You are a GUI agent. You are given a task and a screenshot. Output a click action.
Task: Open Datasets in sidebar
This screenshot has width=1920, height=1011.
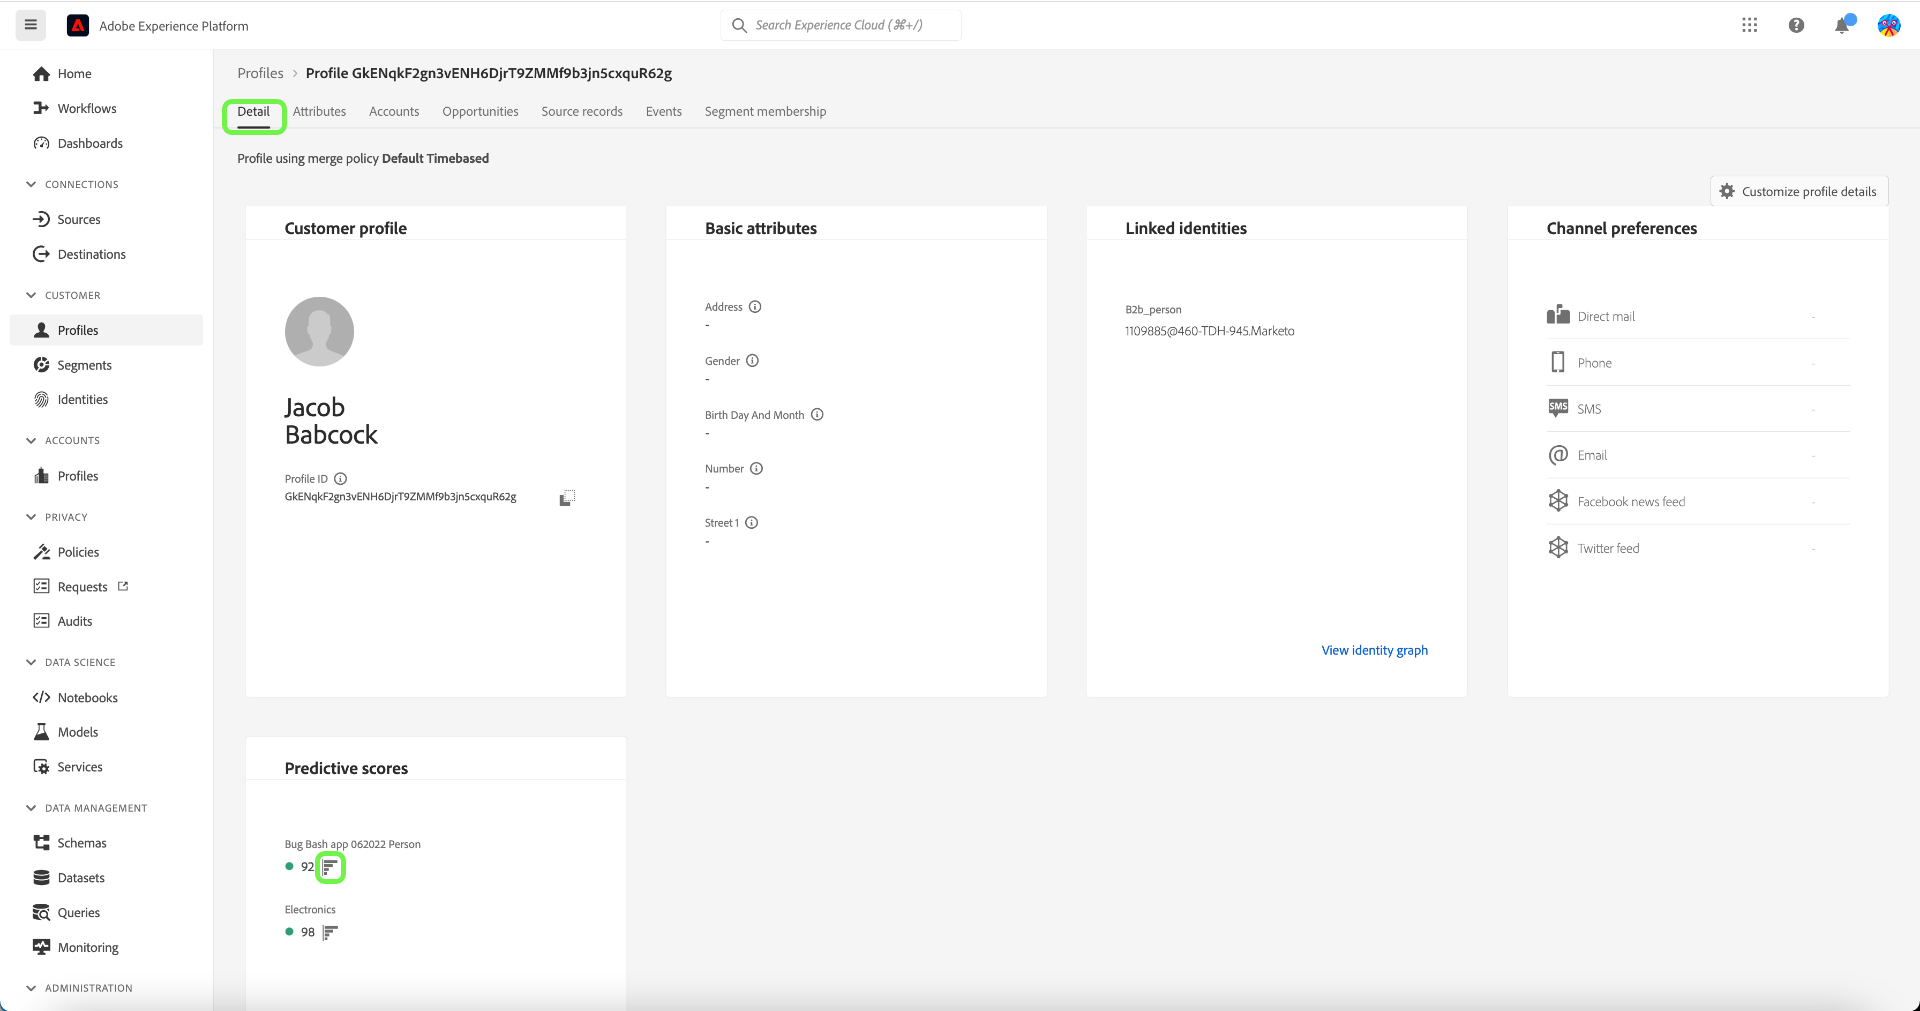tap(106, 879)
